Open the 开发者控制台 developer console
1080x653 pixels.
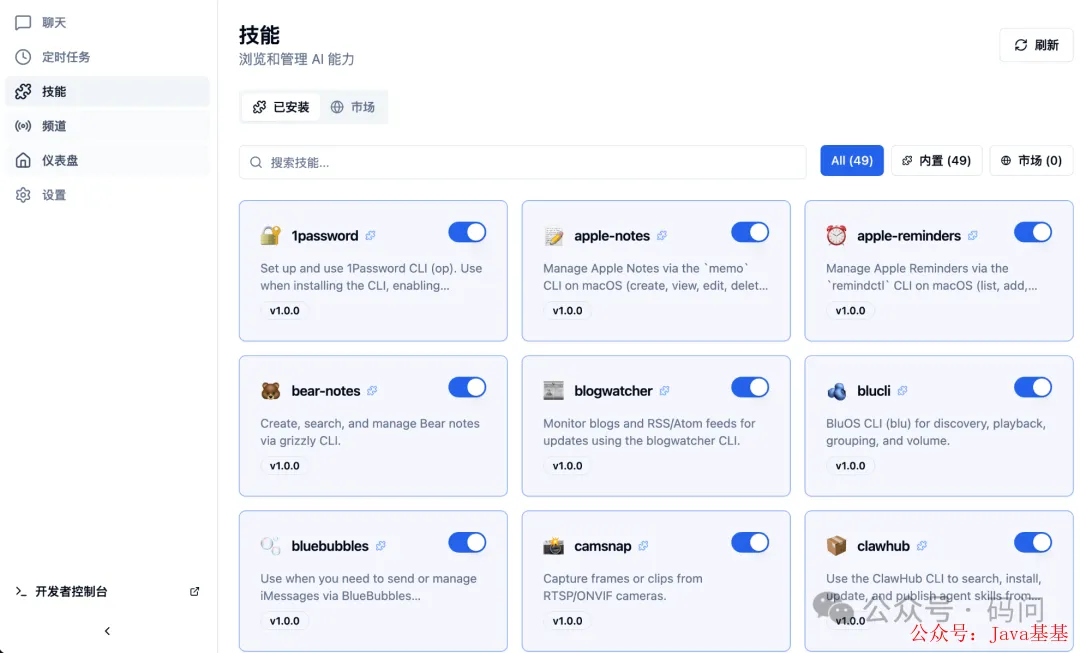107,592
